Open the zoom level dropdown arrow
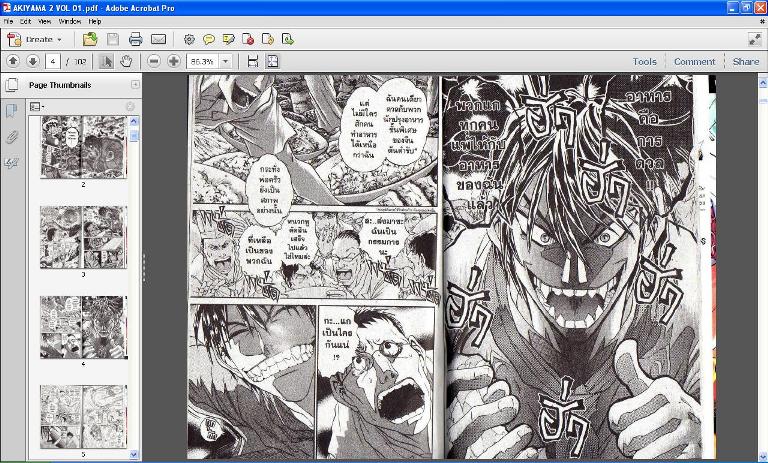Image resolution: width=768 pixels, height=463 pixels. click(225, 62)
